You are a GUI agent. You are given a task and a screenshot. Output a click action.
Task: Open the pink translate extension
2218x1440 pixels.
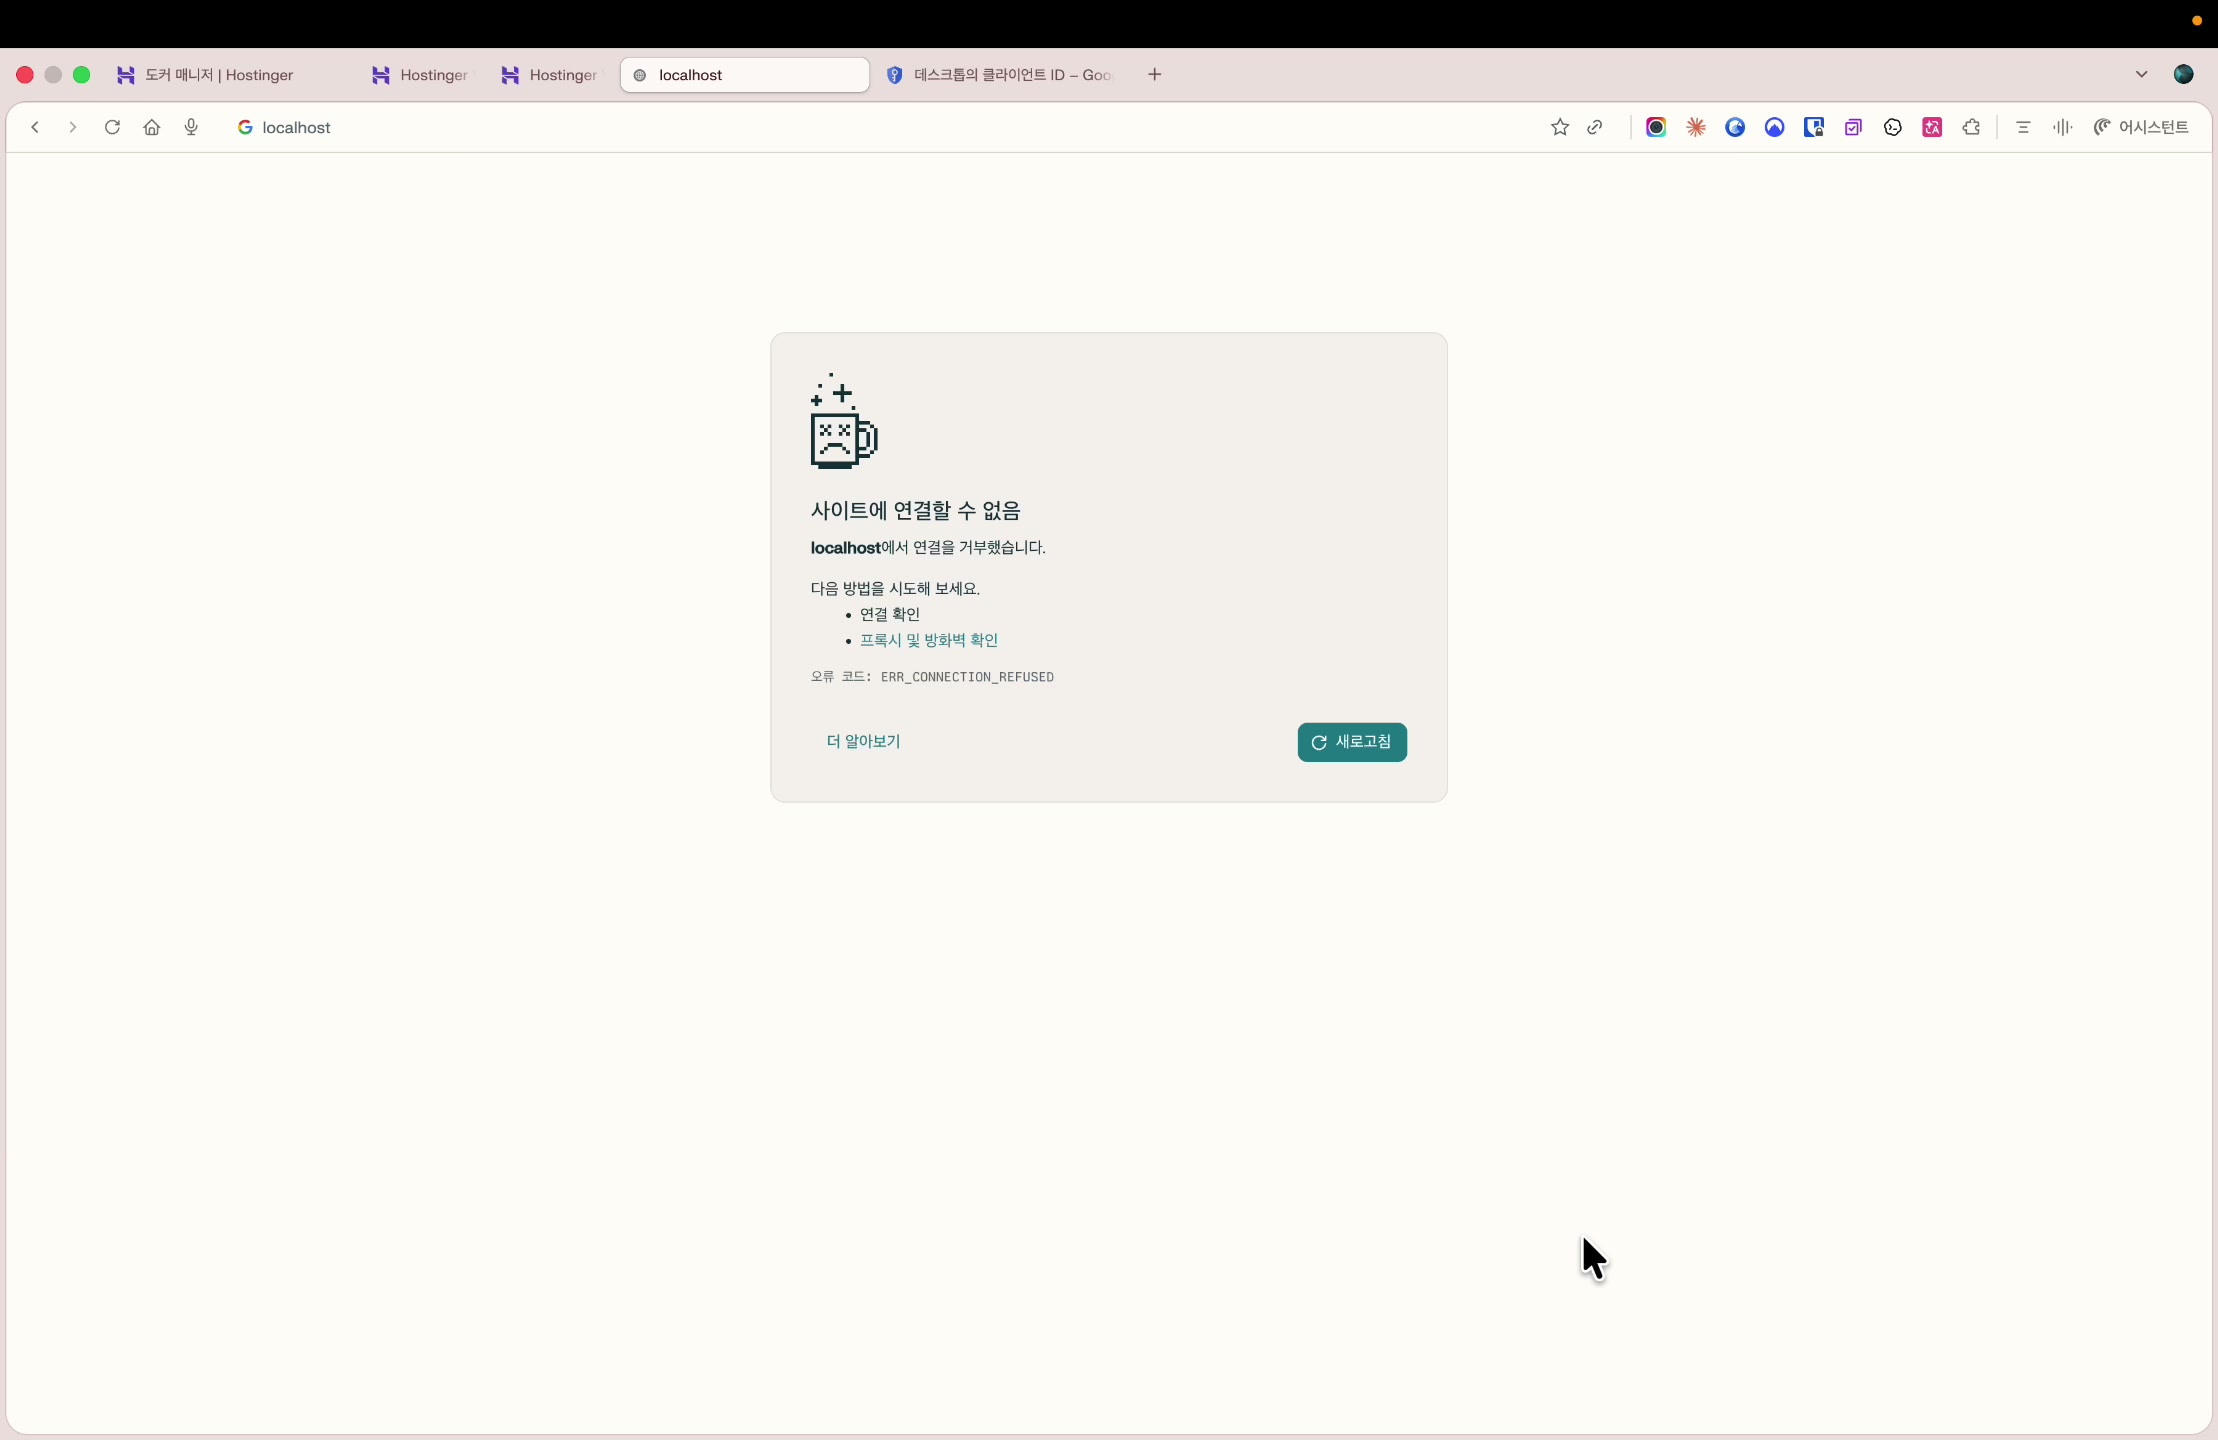pos(1932,127)
